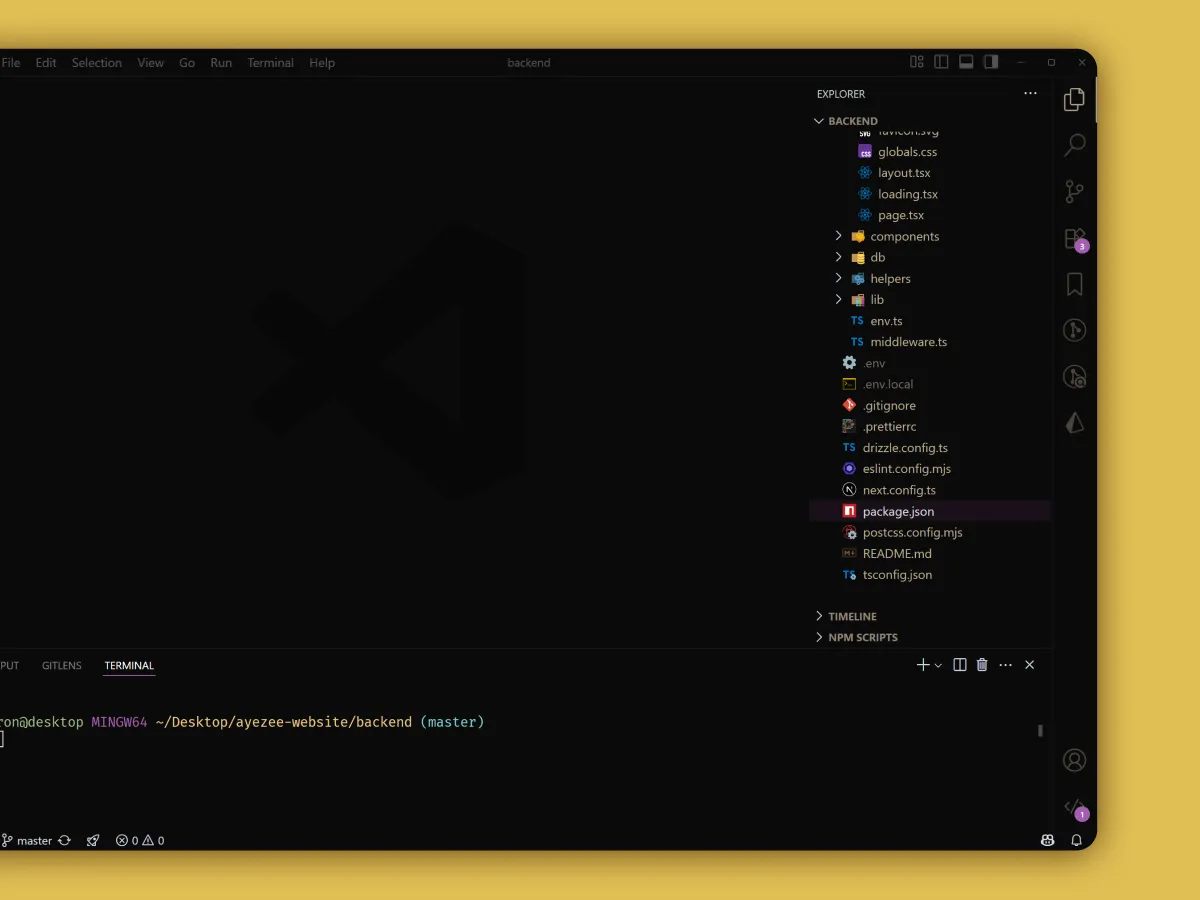This screenshot has height=900, width=1200.
Task: Kill terminal with the trash icon
Action: (x=982, y=665)
